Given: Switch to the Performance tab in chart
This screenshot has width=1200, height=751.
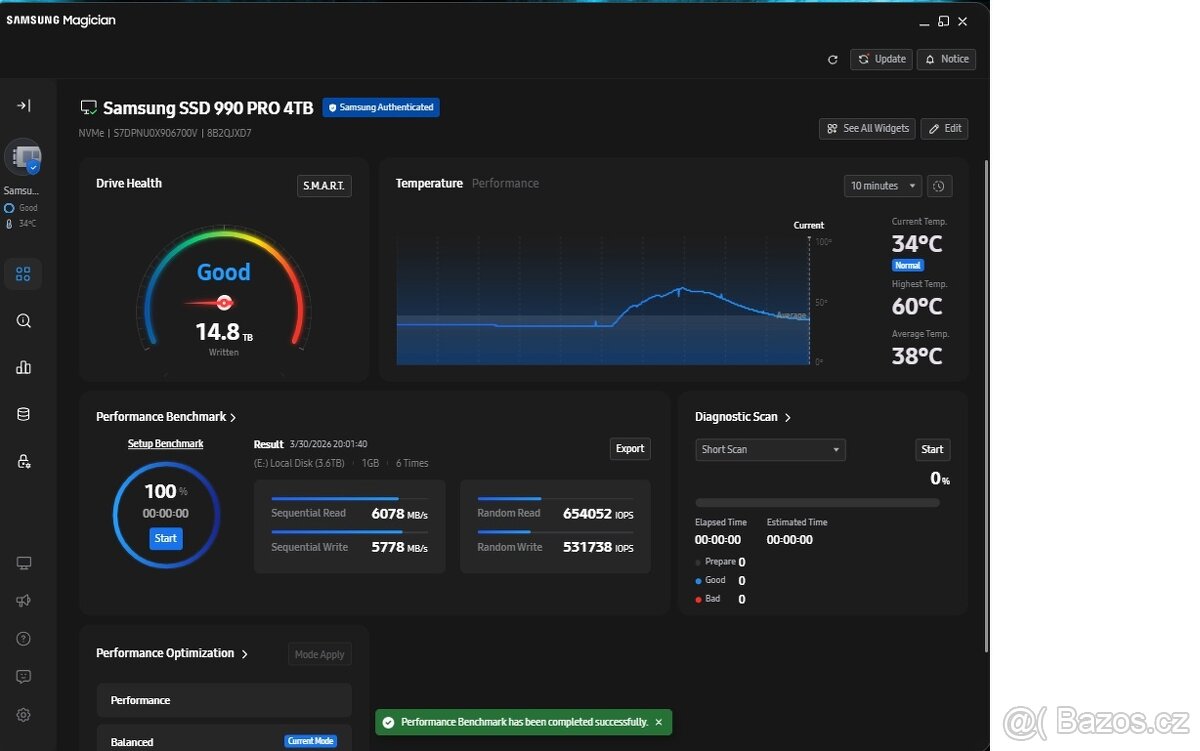Looking at the screenshot, I should pyautogui.click(x=505, y=184).
